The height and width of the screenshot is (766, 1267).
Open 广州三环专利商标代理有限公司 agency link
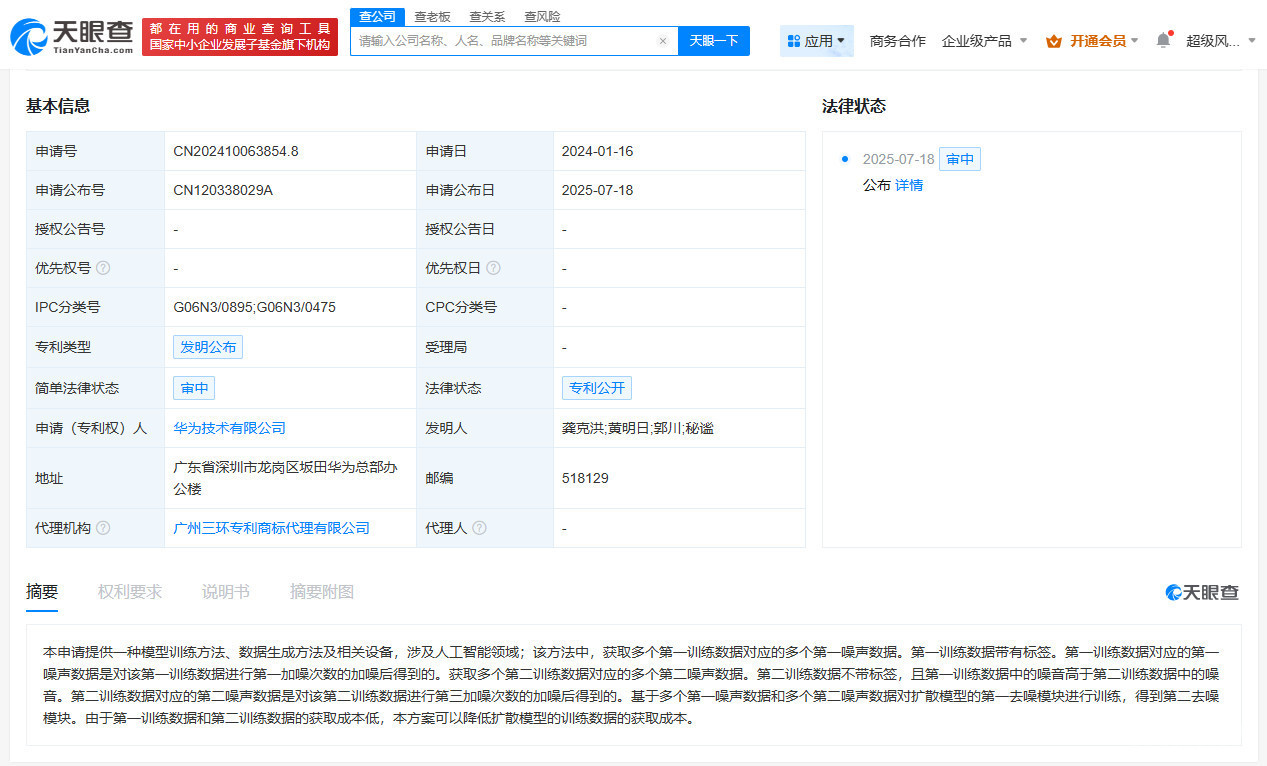coord(271,528)
